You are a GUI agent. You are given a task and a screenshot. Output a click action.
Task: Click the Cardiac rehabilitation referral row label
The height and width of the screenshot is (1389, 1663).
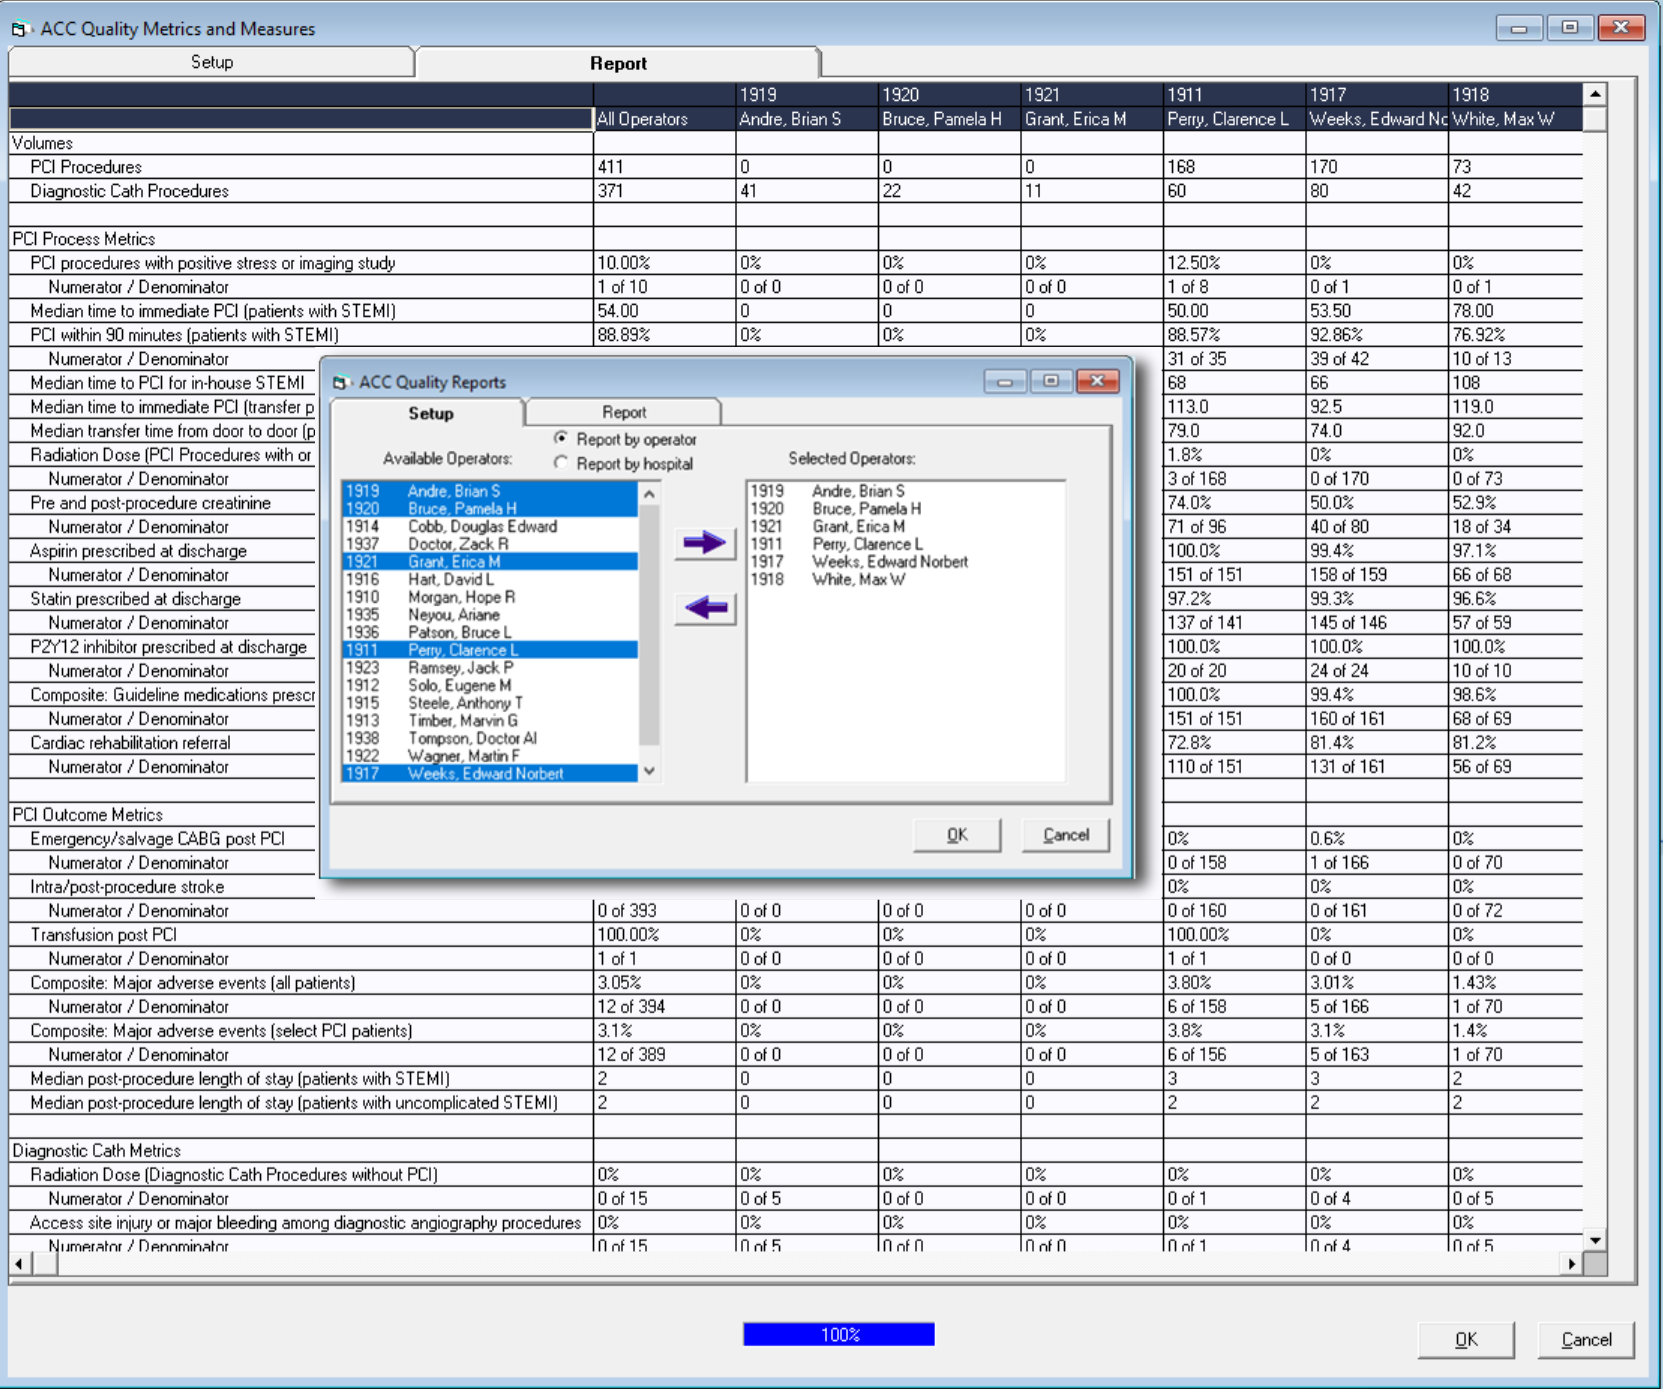coord(130,743)
